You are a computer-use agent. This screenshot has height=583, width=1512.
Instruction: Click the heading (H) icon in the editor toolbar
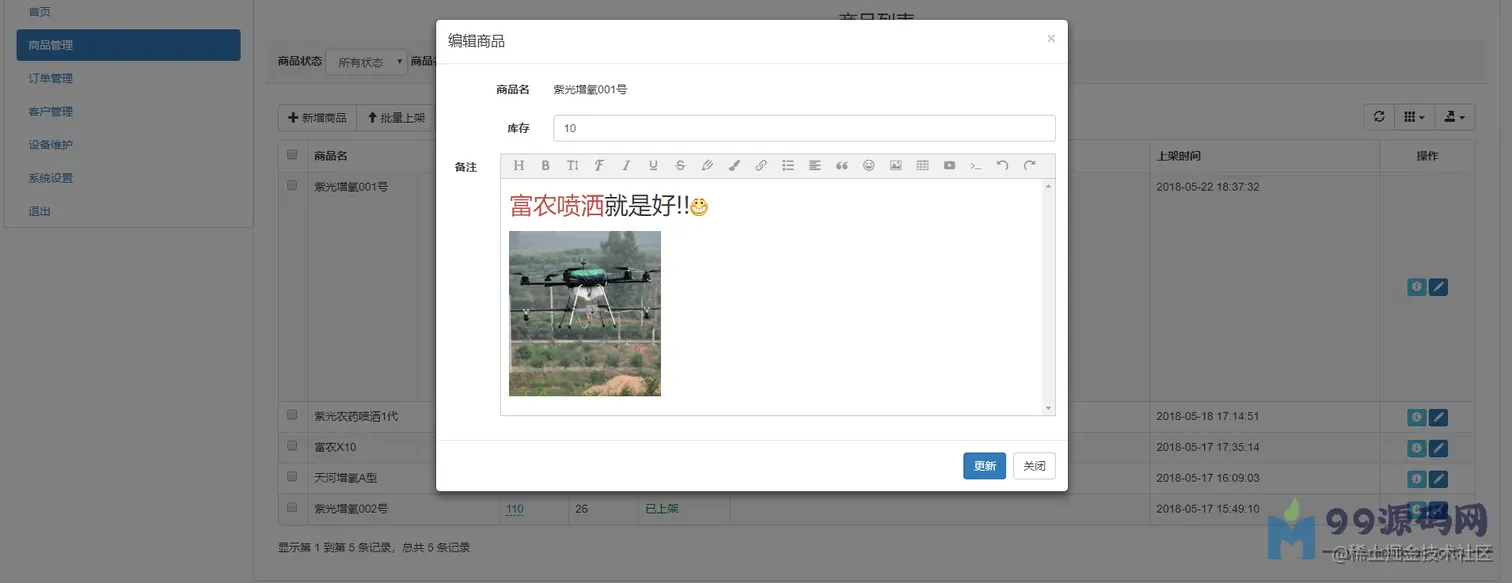coord(518,166)
